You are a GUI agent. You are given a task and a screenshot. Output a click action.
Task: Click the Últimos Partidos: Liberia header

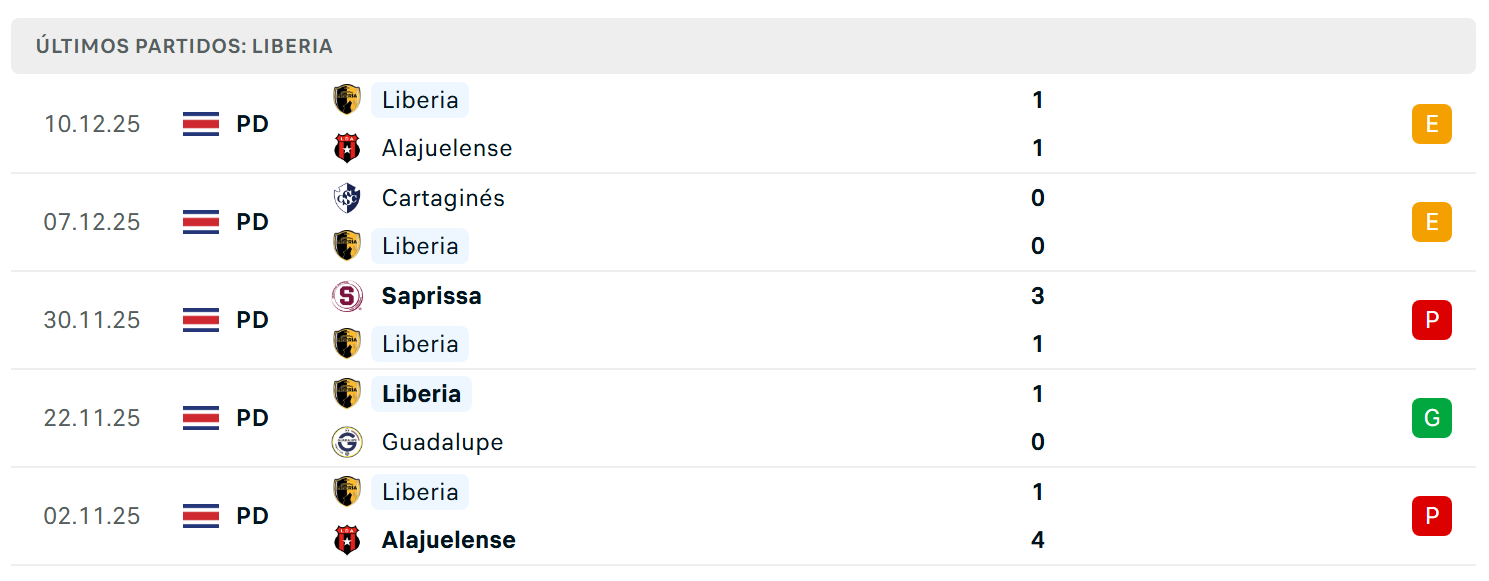(x=184, y=46)
